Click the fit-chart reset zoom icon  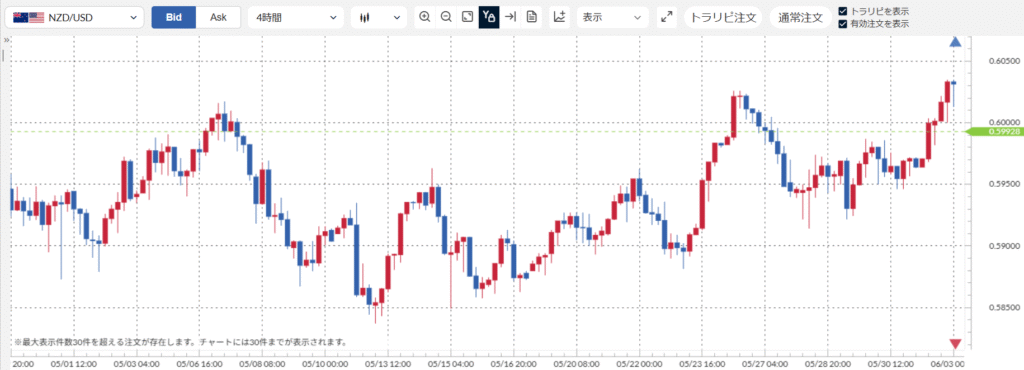(x=468, y=17)
